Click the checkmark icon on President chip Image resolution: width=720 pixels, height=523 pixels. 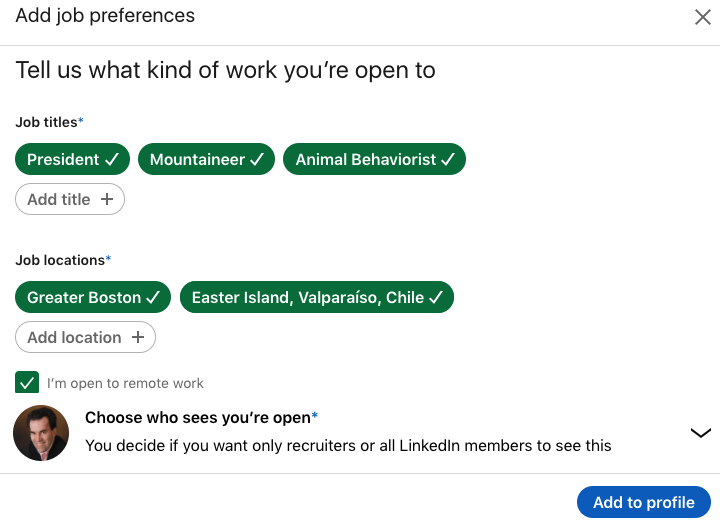pyautogui.click(x=112, y=160)
